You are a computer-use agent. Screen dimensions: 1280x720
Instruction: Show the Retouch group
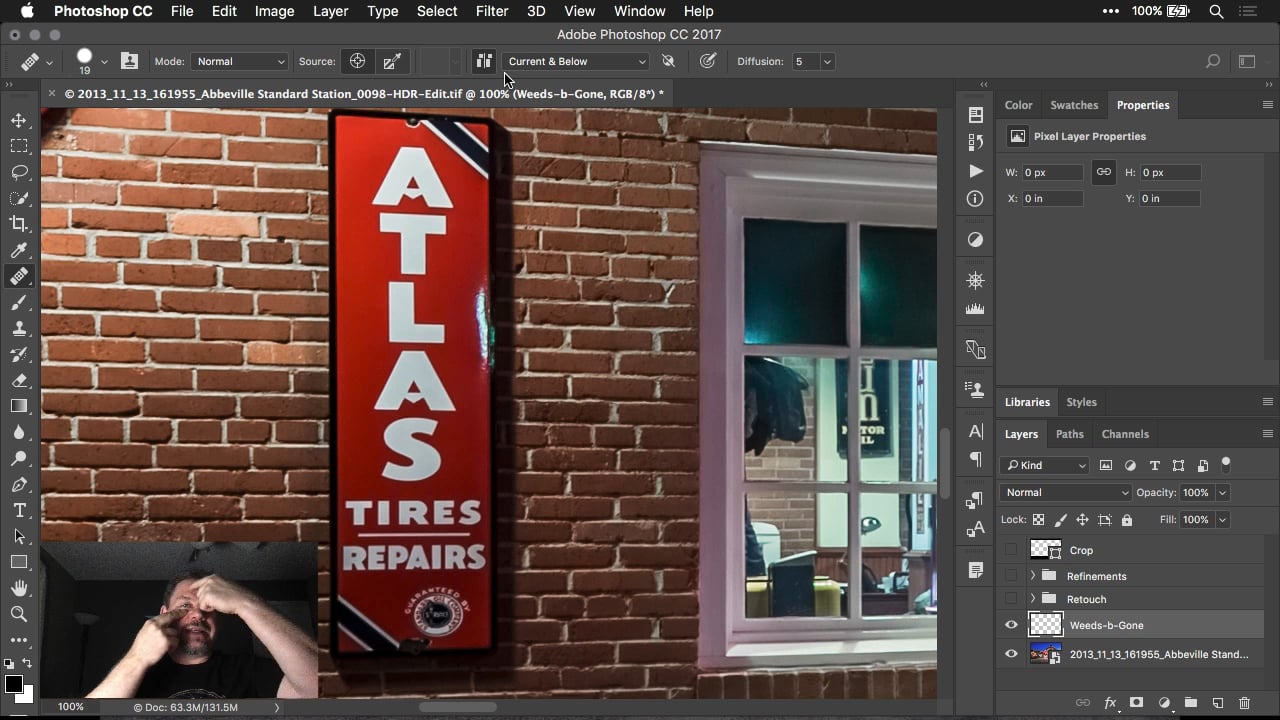tap(1011, 599)
